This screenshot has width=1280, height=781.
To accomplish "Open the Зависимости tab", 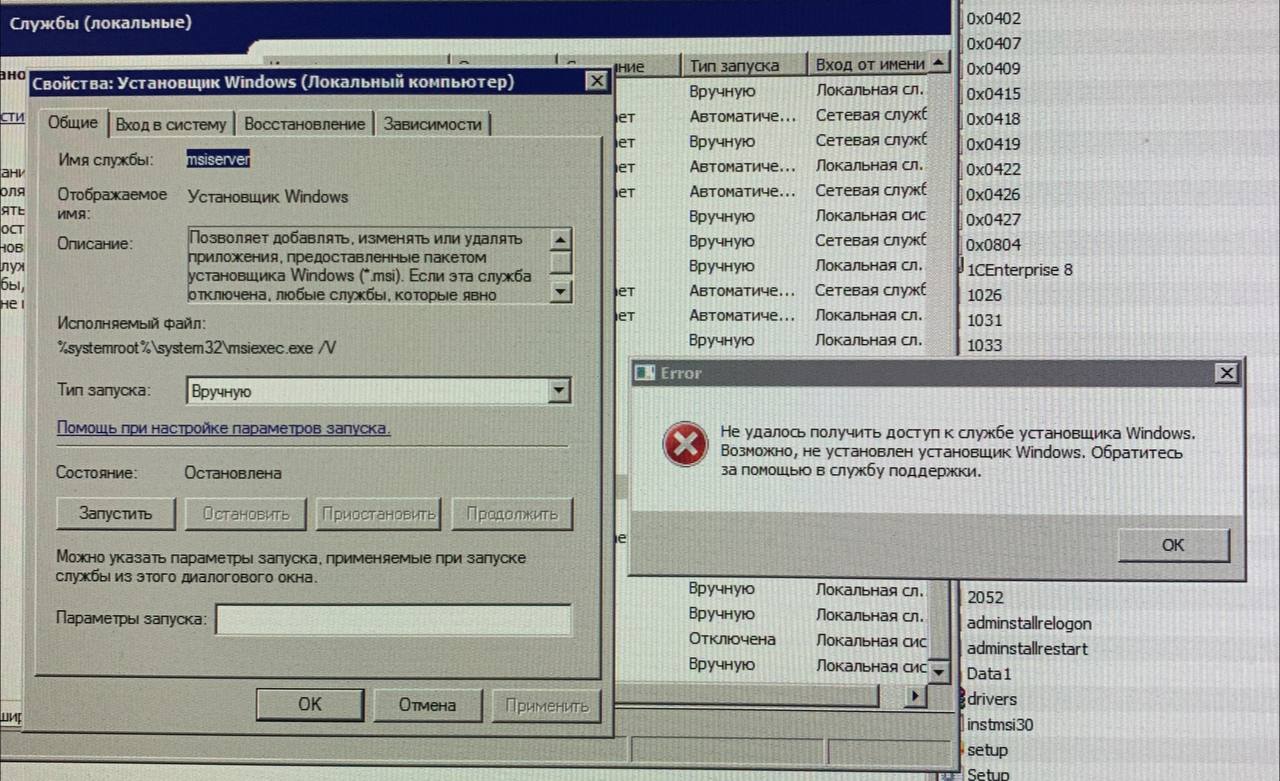I will (432, 124).
